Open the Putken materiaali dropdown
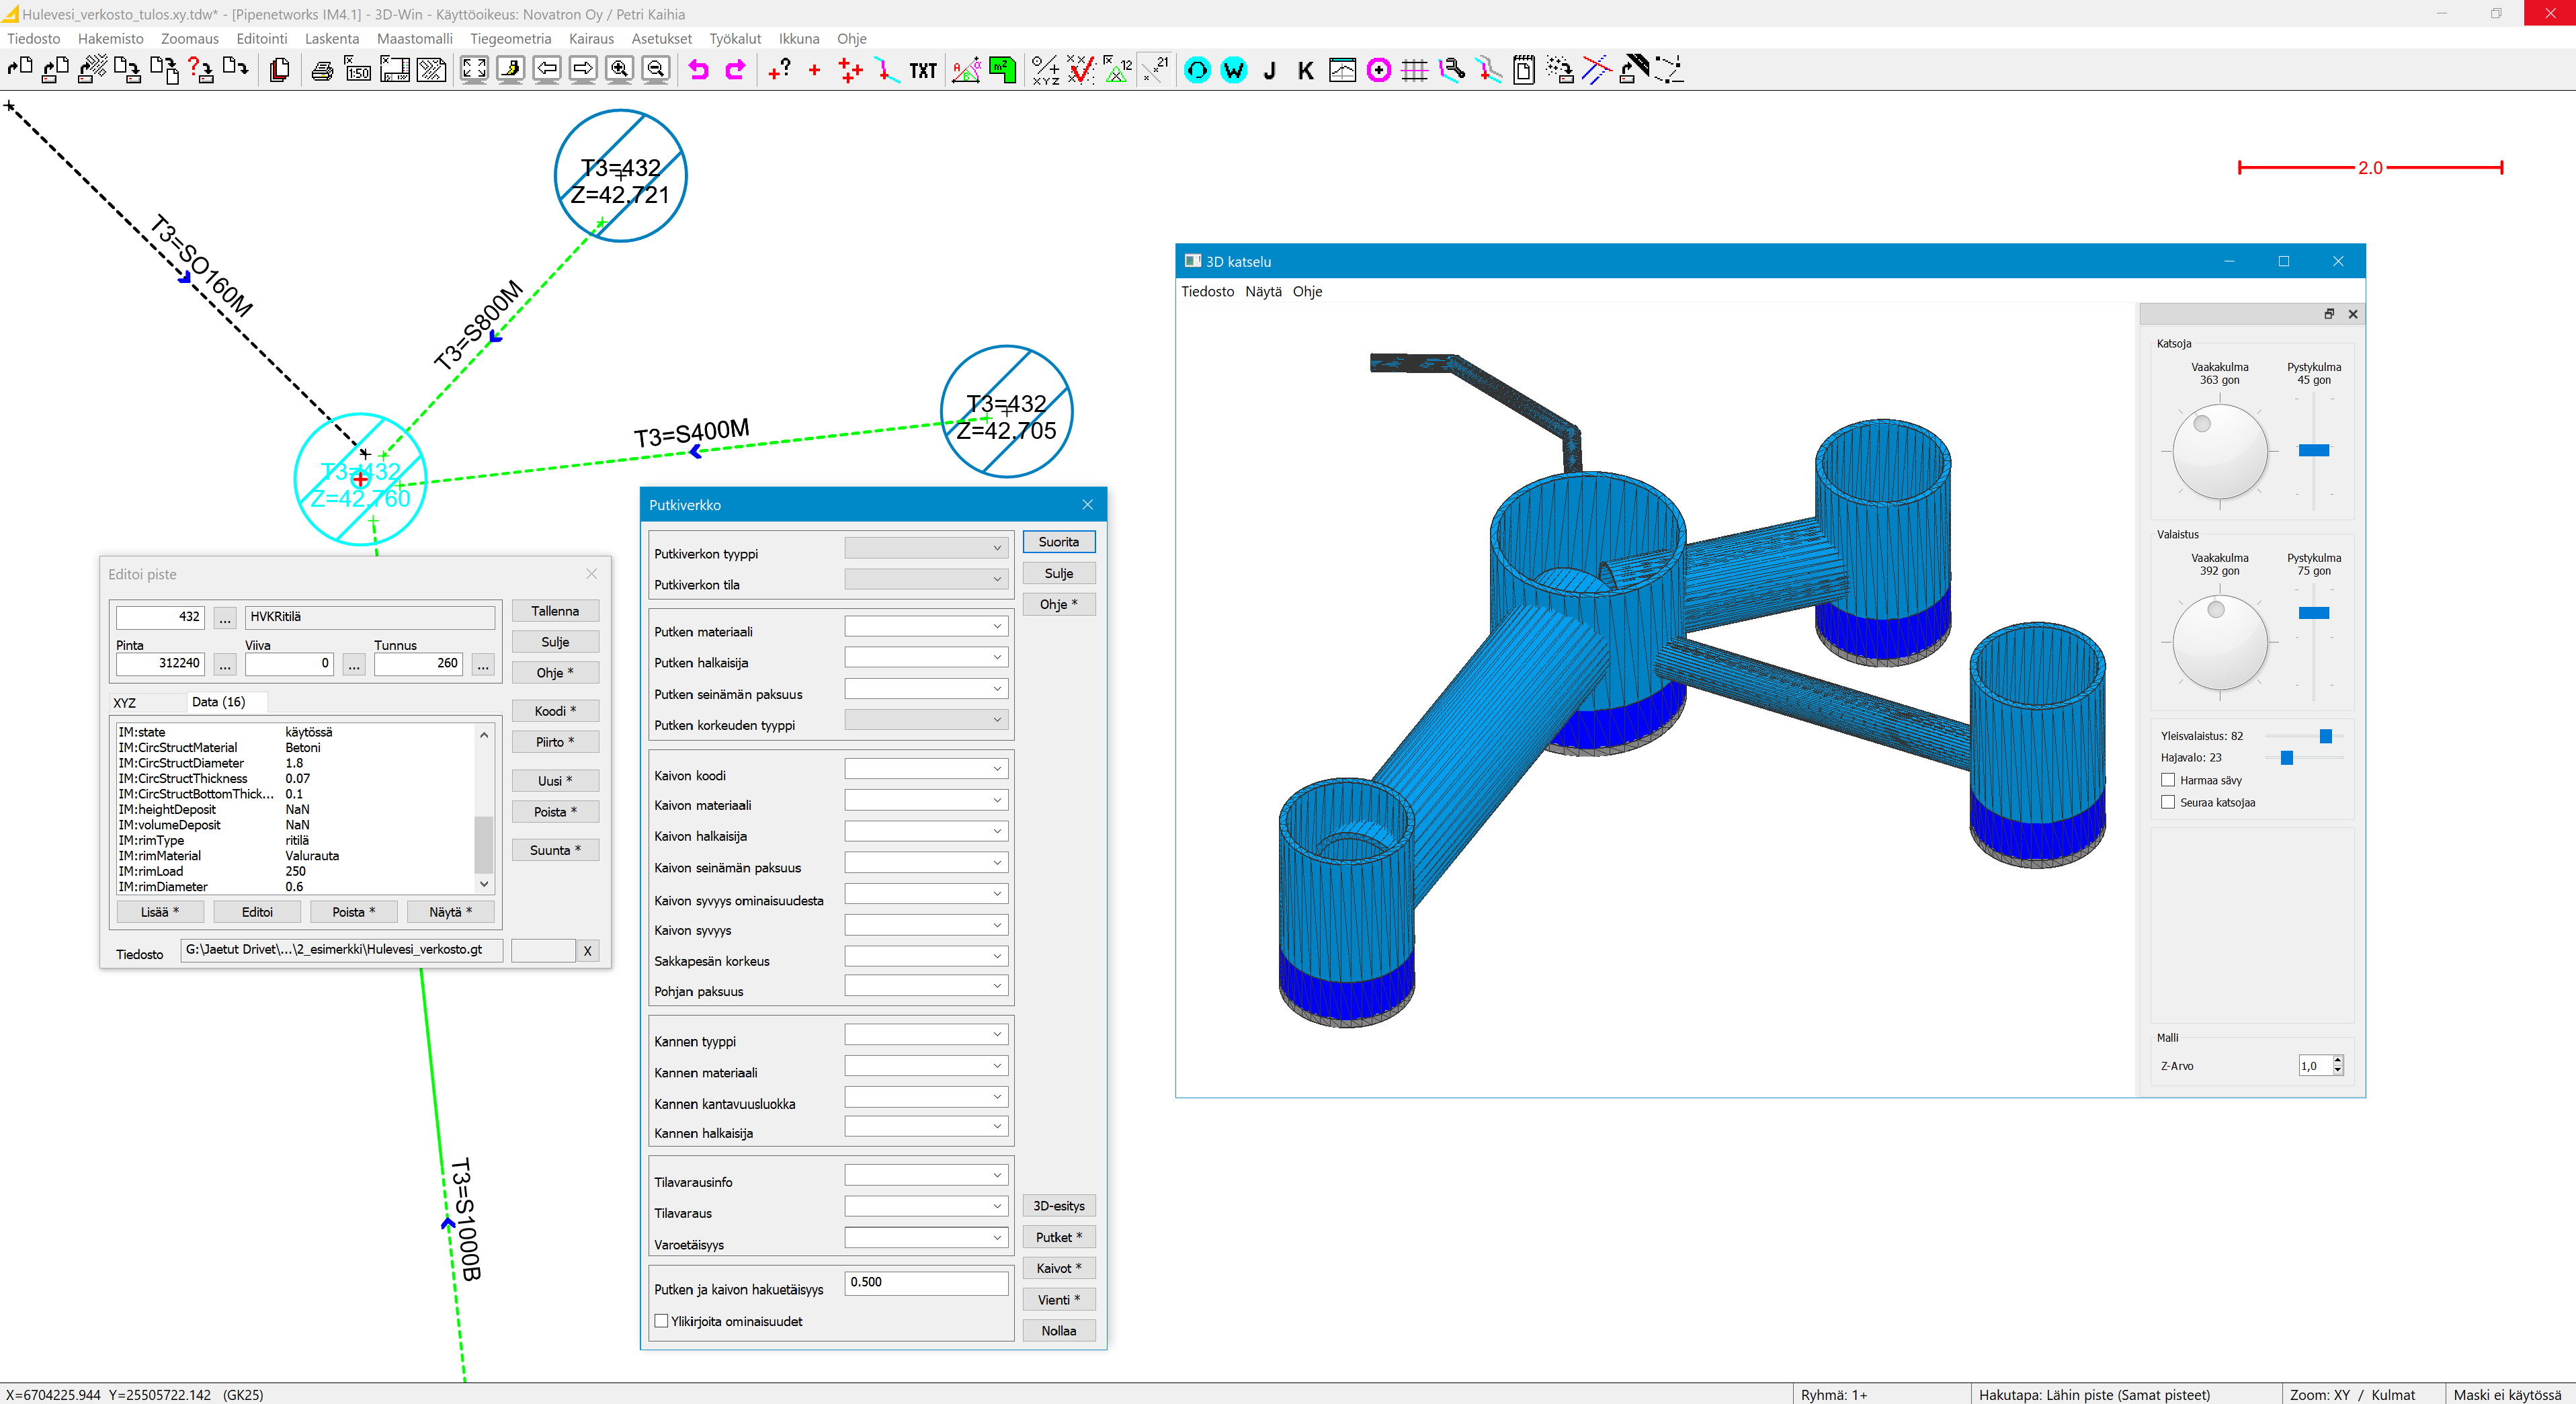This screenshot has width=2576, height=1404. (x=925, y=627)
